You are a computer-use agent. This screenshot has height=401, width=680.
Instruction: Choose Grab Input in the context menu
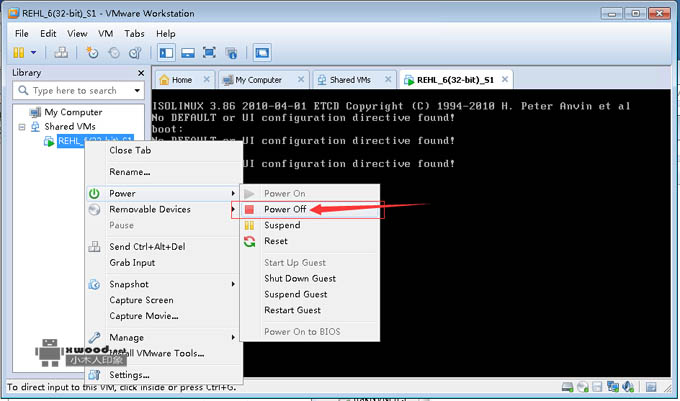click(164, 263)
